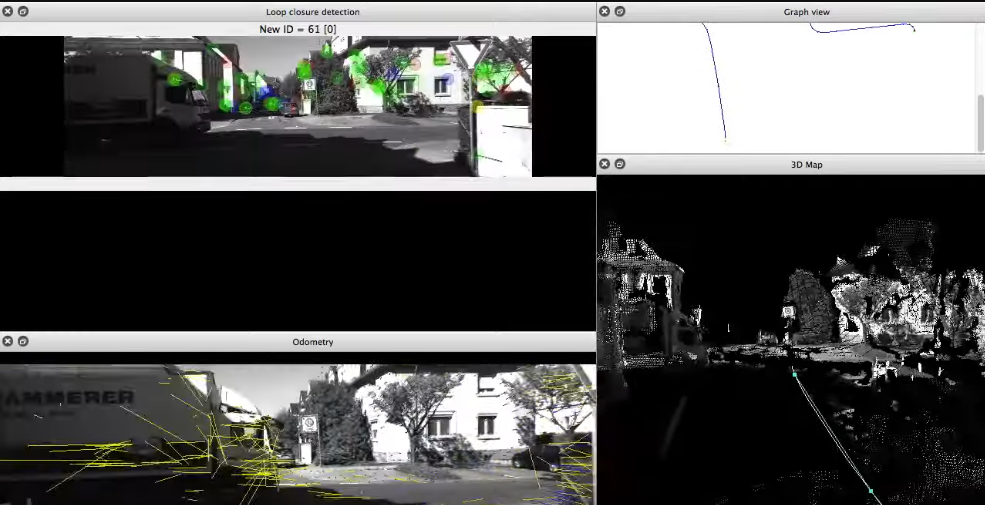Close the Loop closure detection panel
985x505 pixels.
pos(8,12)
